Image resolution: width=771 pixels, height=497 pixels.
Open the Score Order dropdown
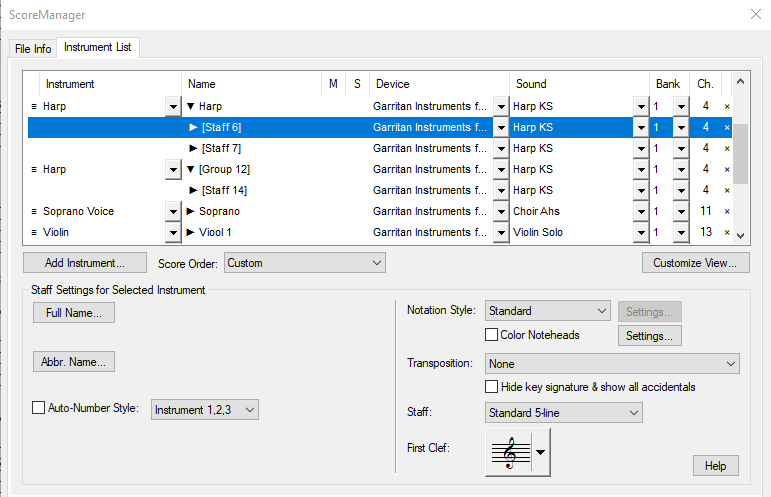(x=304, y=263)
